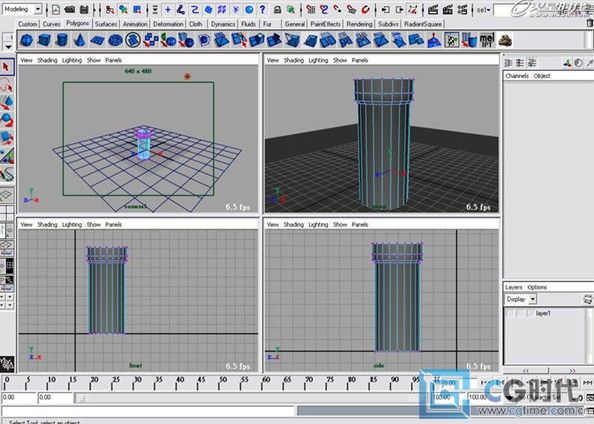Open the layer editor Options menu
Viewport: 594px width, 424px height.
[x=537, y=288]
